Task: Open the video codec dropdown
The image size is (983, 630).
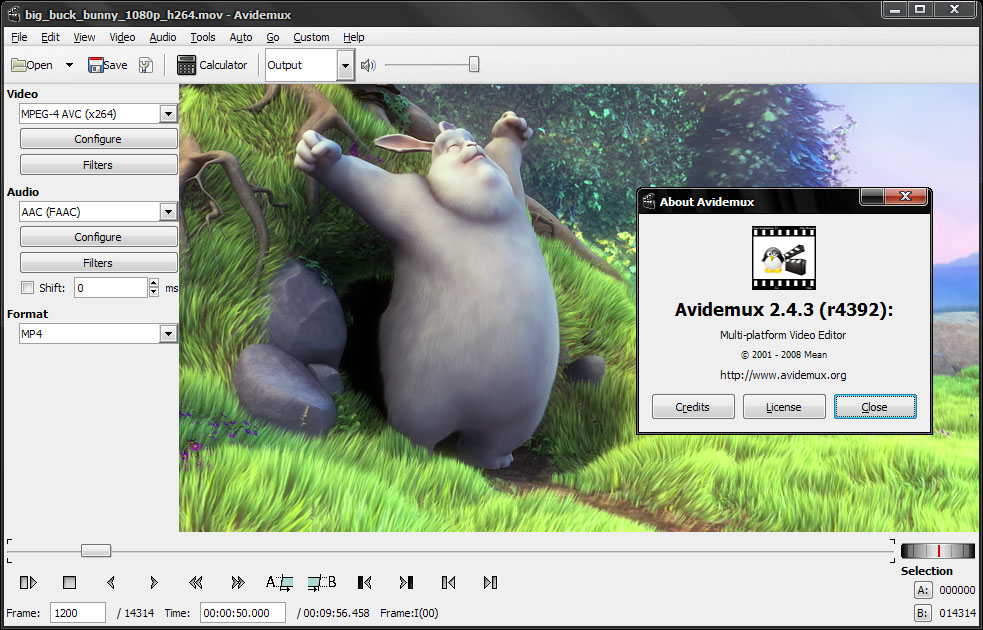Action: tap(169, 113)
